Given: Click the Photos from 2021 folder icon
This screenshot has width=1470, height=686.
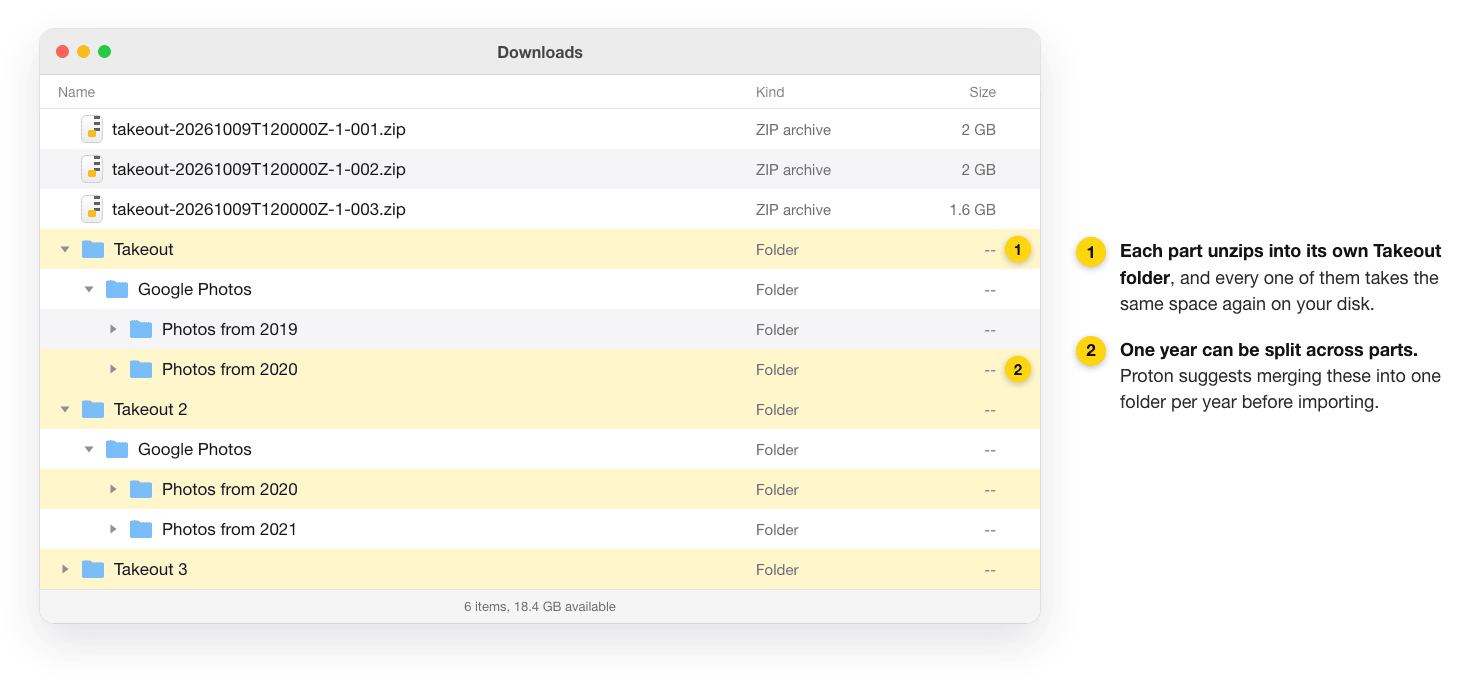Looking at the screenshot, I should coord(141,529).
